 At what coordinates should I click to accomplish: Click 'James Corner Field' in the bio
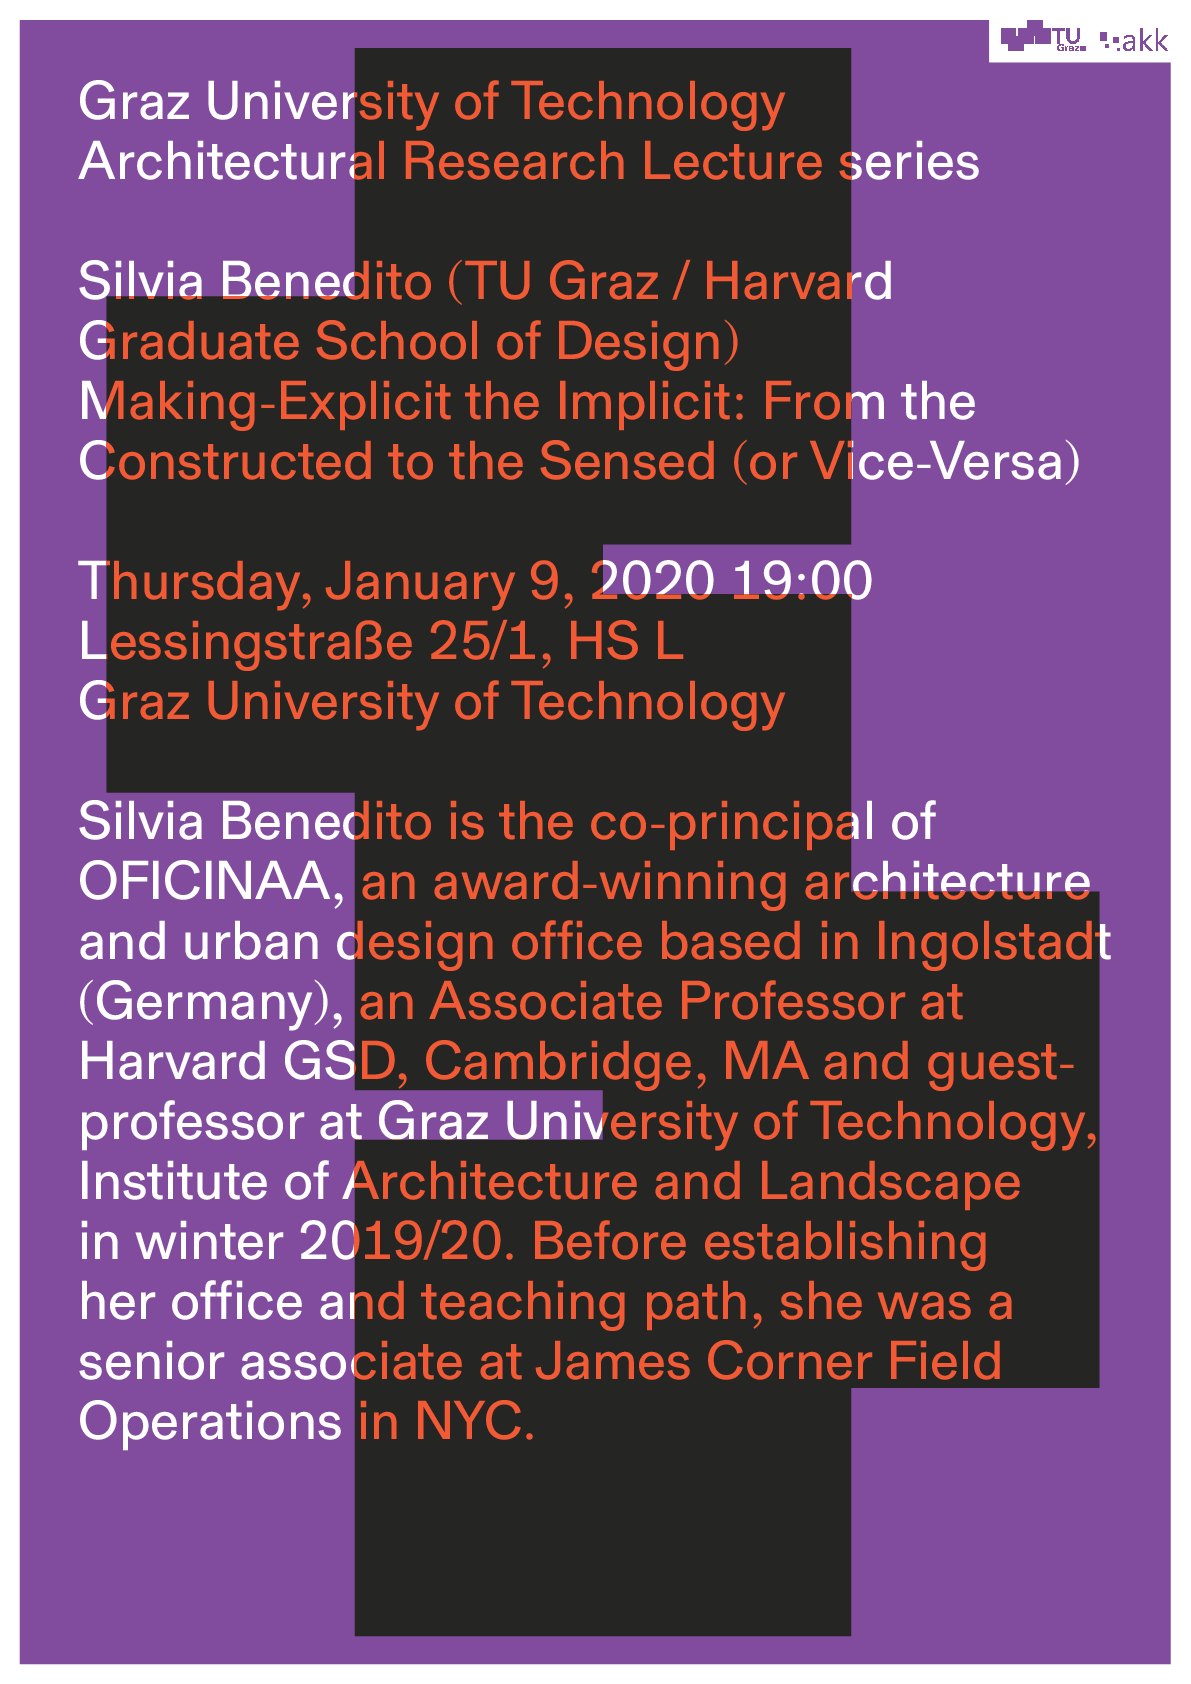pyautogui.click(x=768, y=1362)
